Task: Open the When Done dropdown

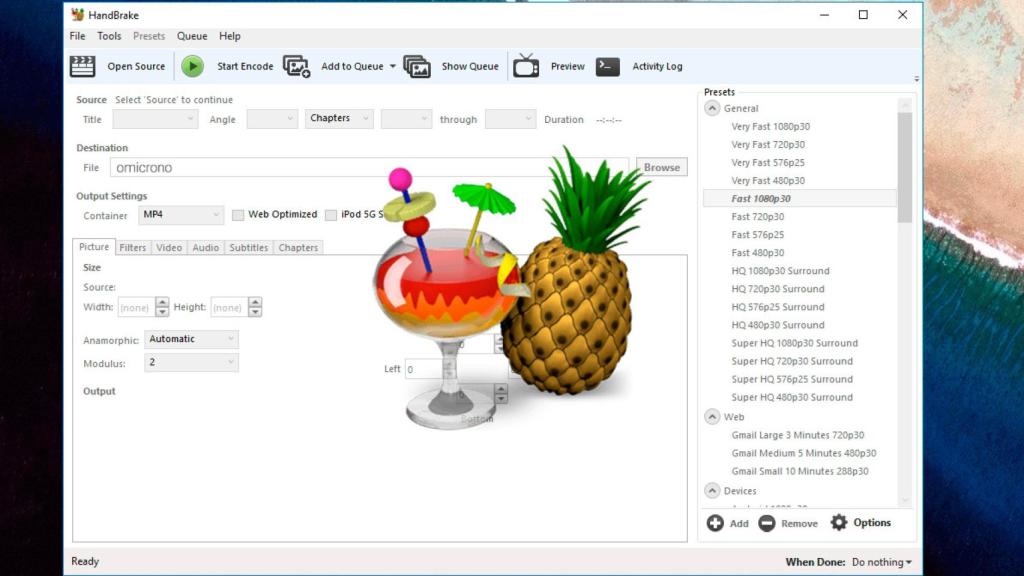Action: [x=881, y=562]
